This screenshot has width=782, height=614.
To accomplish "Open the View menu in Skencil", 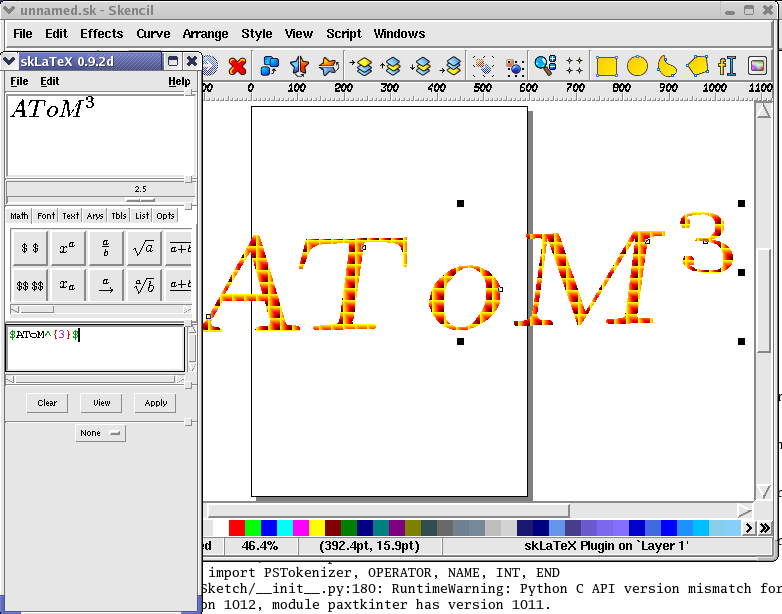I will click(x=299, y=33).
